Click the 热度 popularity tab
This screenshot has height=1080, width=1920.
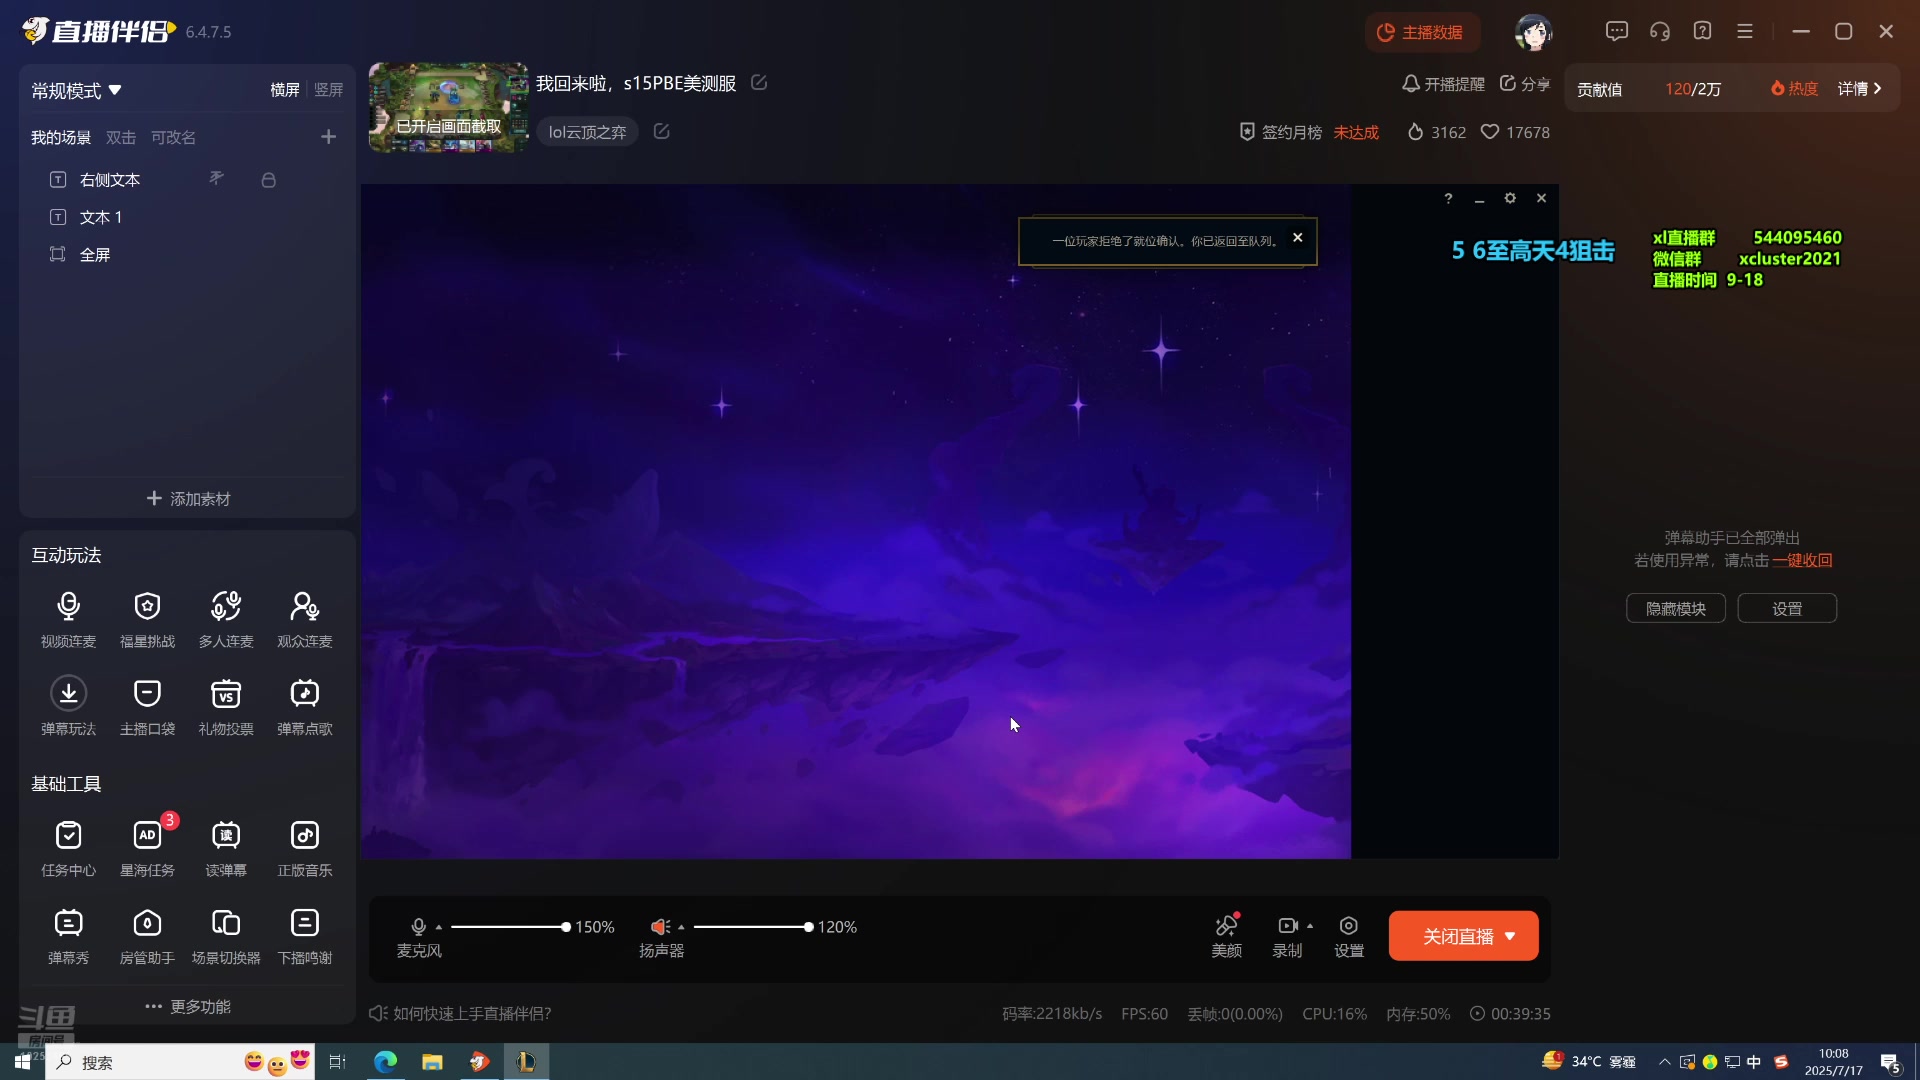(1794, 89)
